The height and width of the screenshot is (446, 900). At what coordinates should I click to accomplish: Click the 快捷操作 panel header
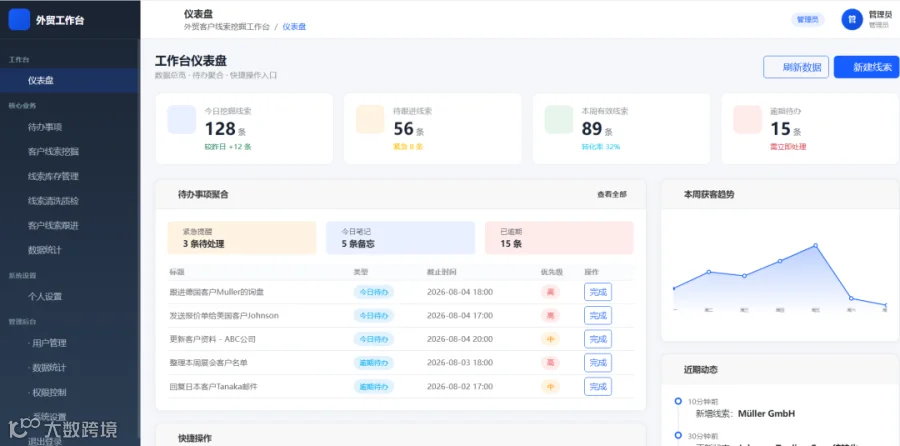click(401, 437)
